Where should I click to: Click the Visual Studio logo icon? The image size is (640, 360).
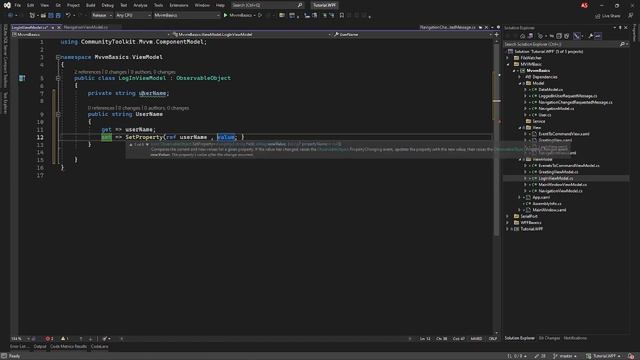pos(7,5)
